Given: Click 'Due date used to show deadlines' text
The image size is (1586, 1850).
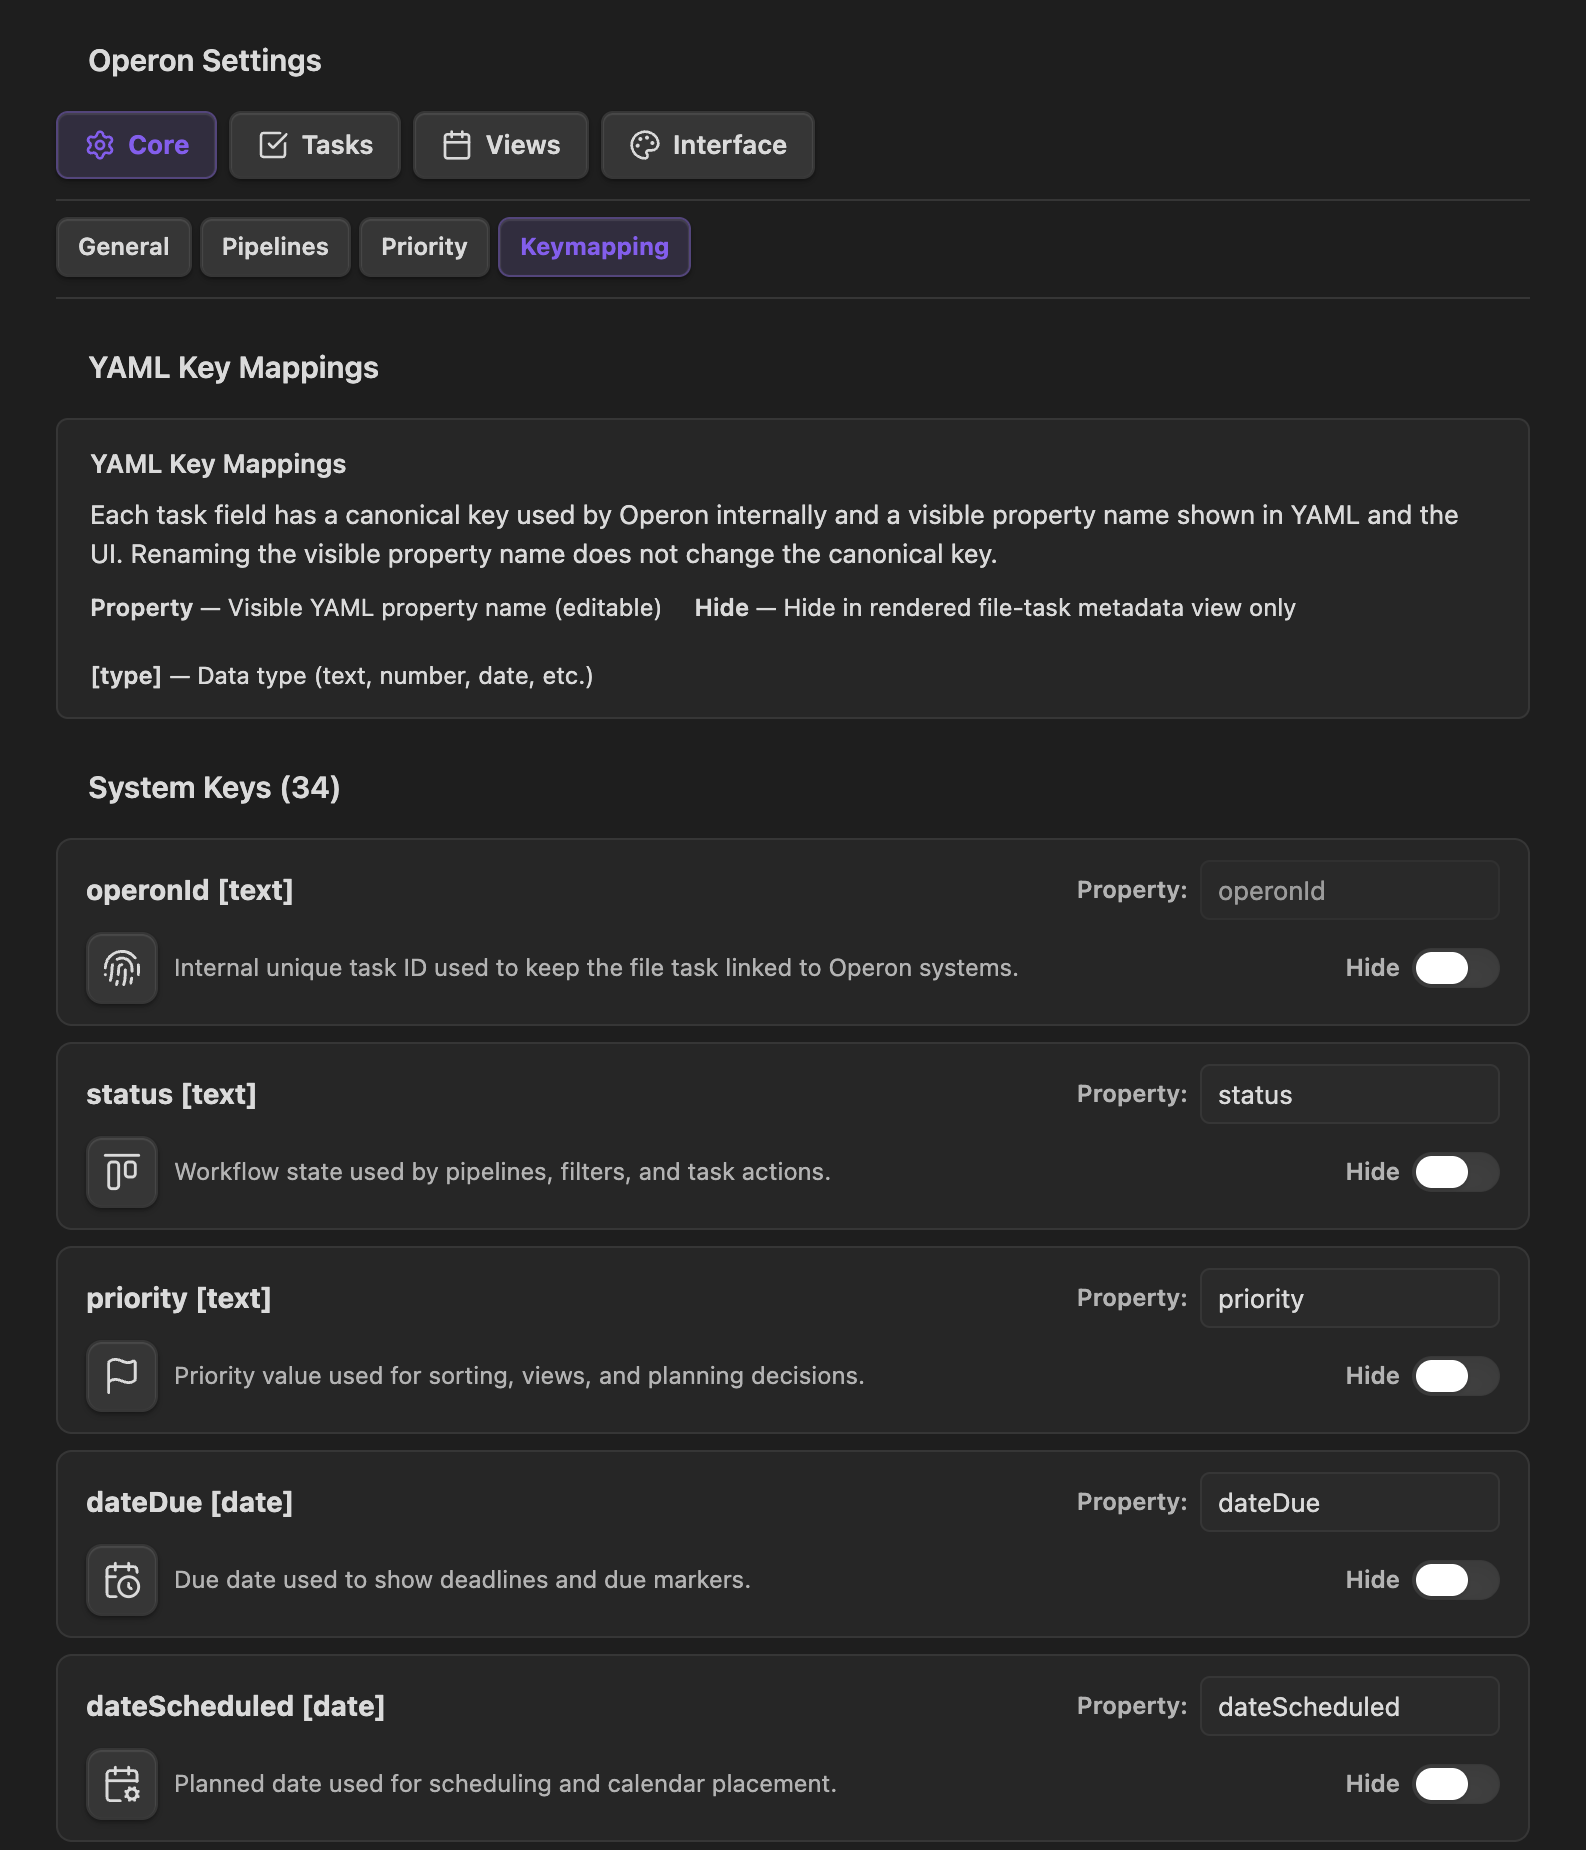Looking at the screenshot, I should point(463,1580).
